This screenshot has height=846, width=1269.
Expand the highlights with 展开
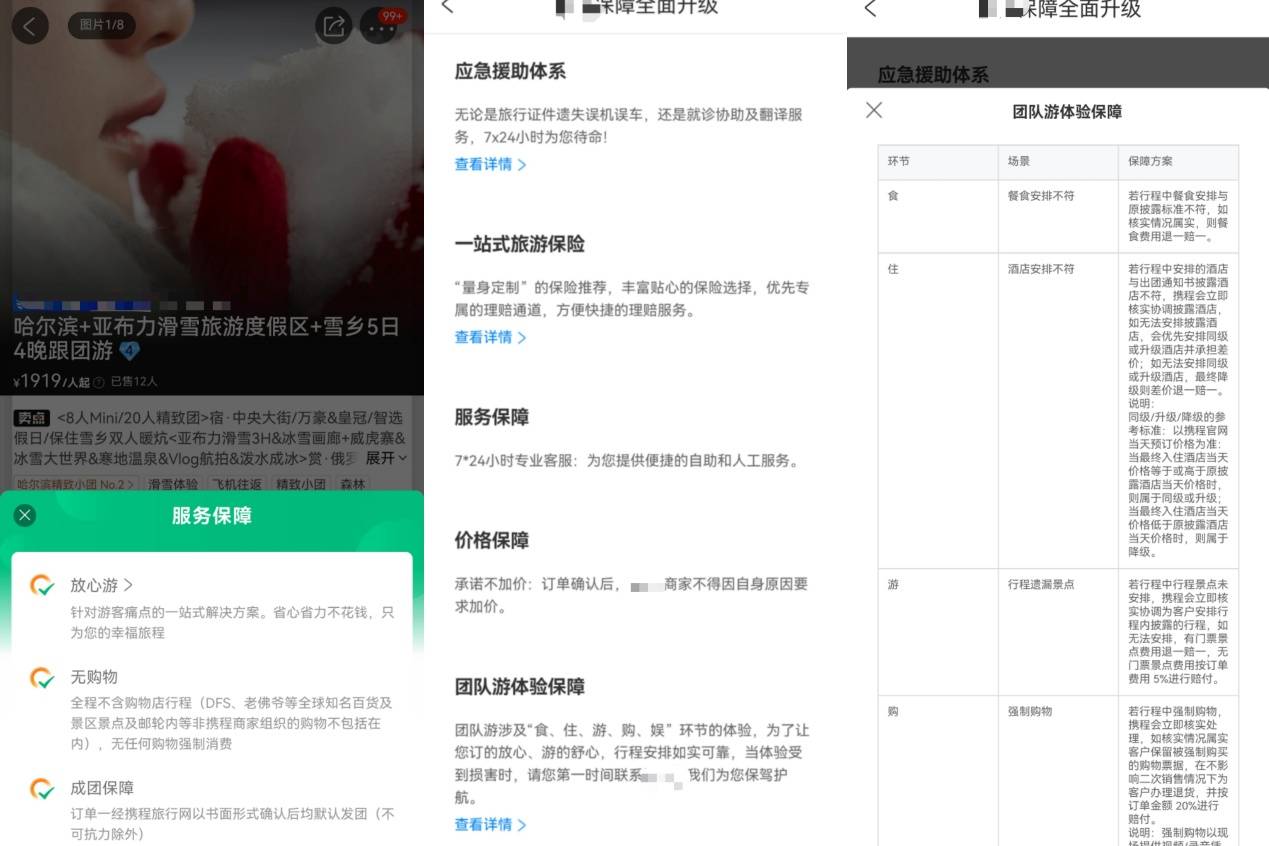pyautogui.click(x=386, y=458)
